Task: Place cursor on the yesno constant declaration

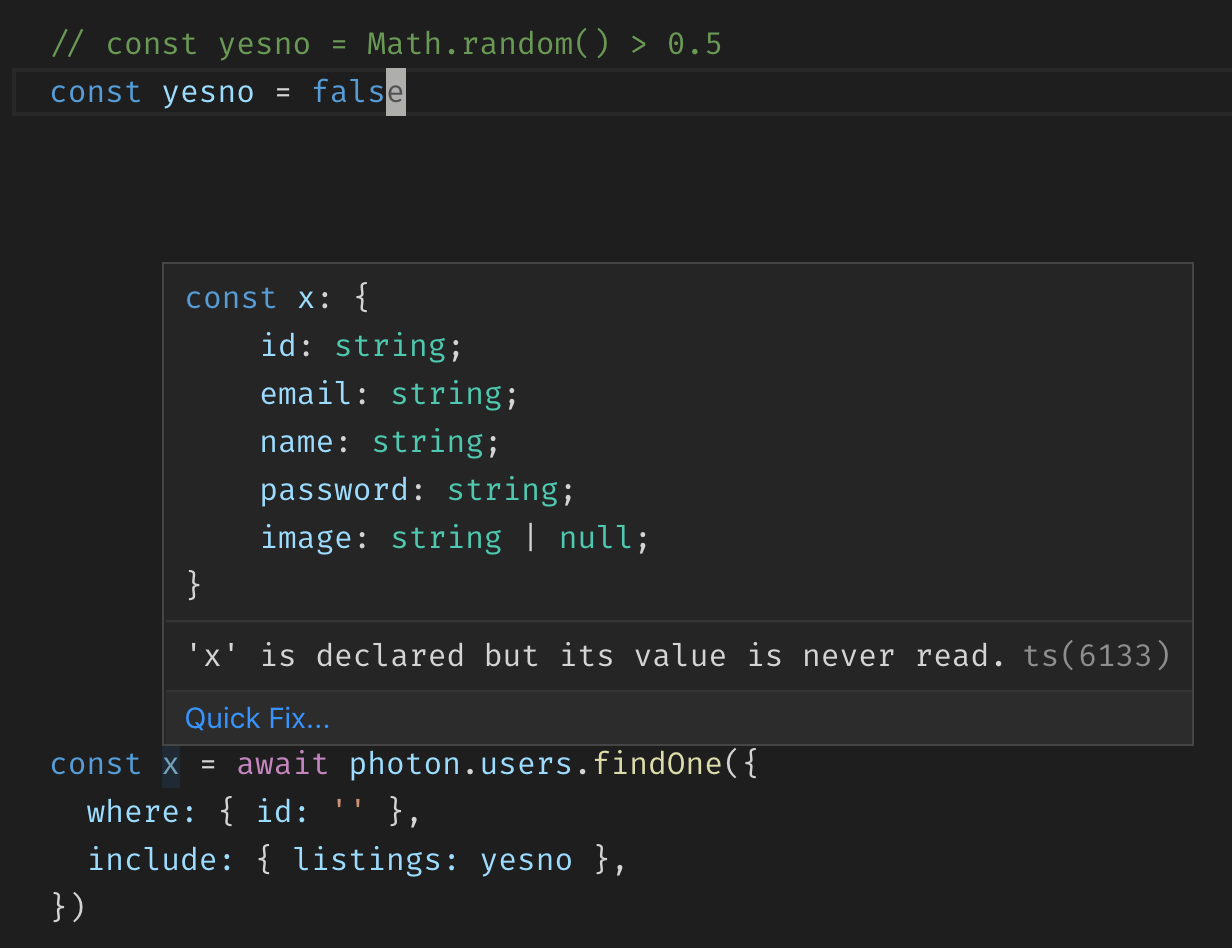Action: (208, 91)
